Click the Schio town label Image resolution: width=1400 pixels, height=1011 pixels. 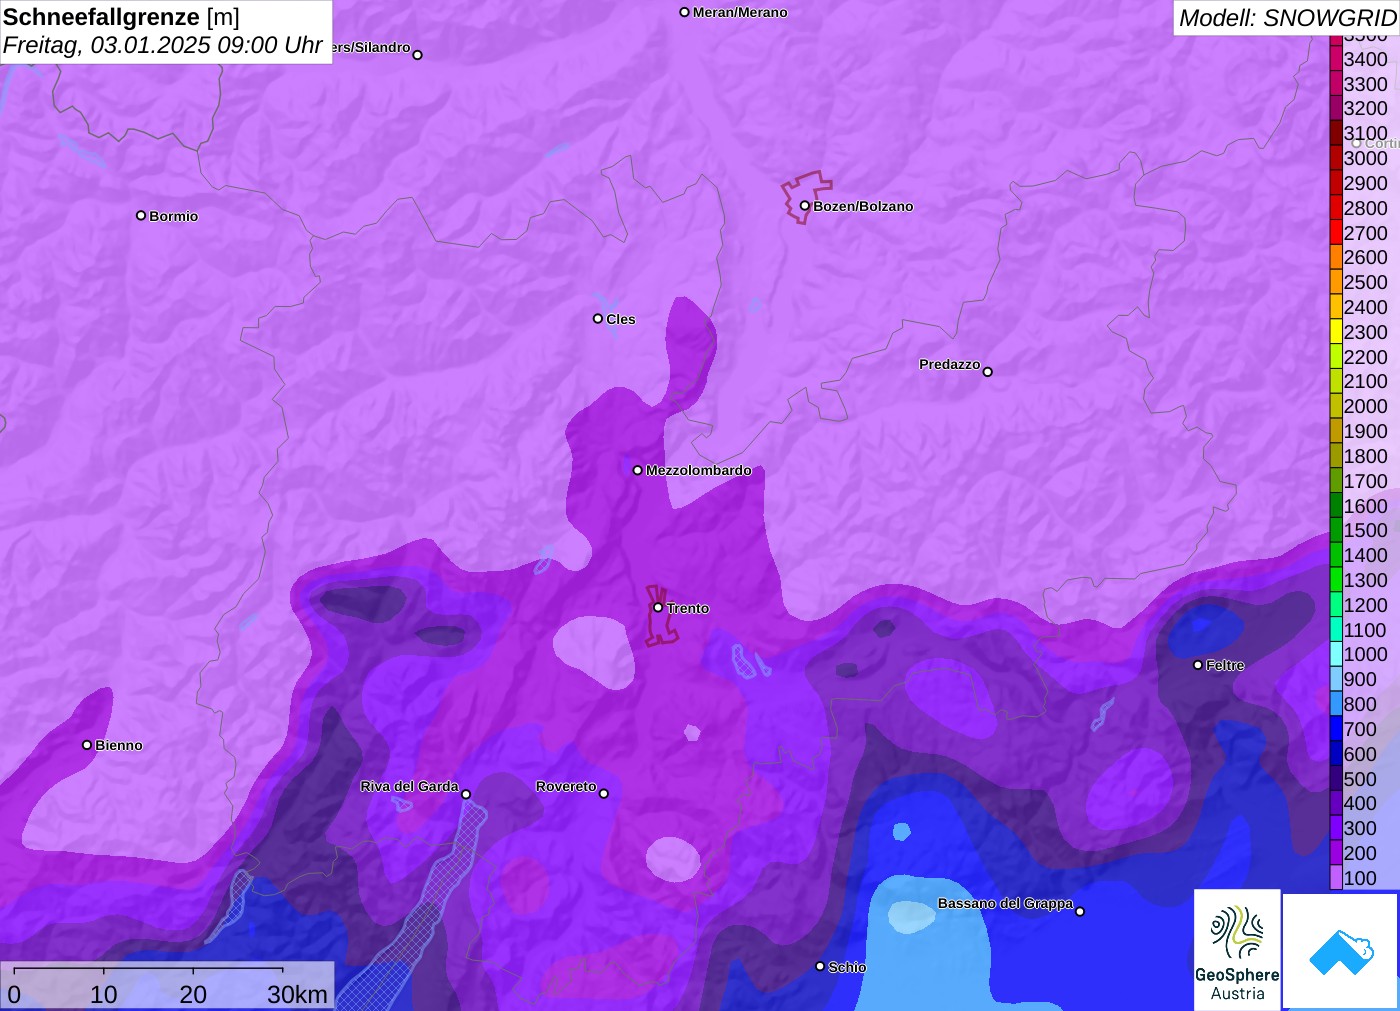pyautogui.click(x=847, y=967)
